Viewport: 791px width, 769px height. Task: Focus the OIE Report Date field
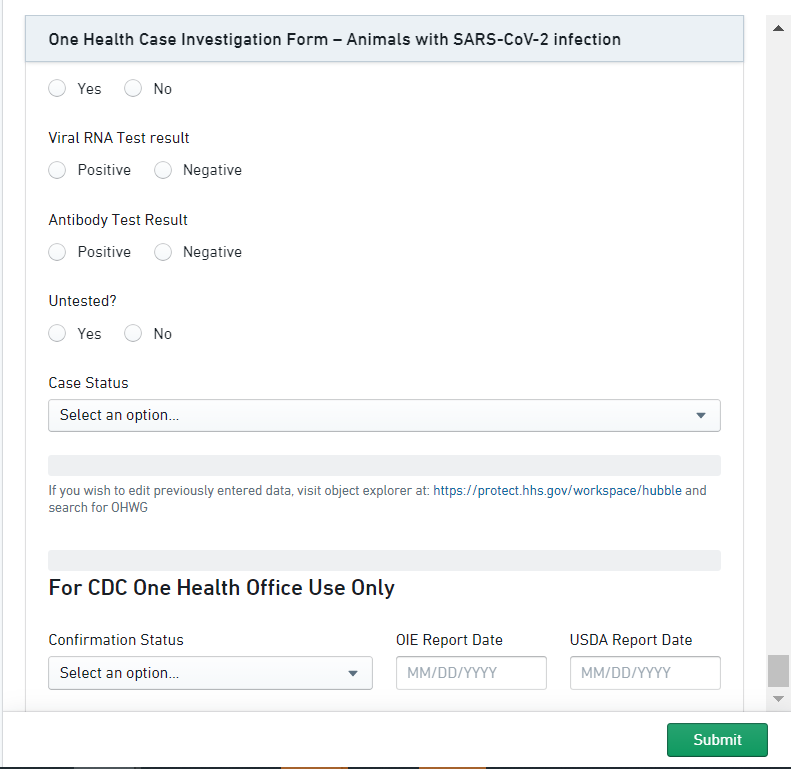[x=471, y=673]
